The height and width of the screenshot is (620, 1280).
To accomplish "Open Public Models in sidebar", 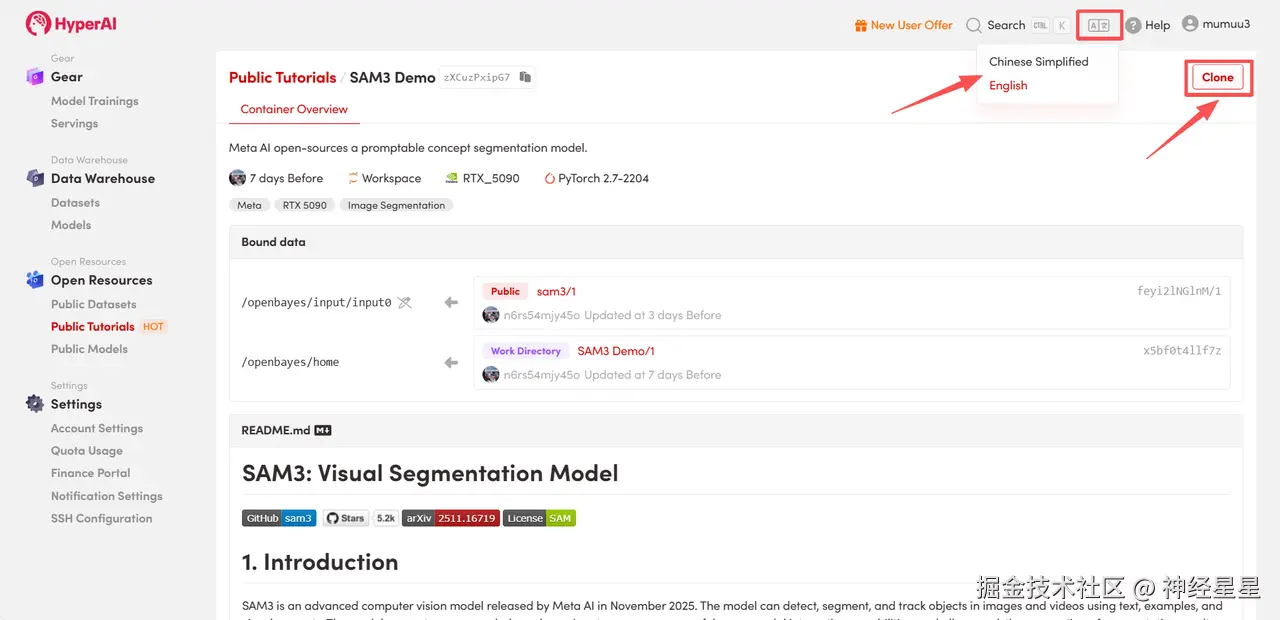I will (x=90, y=349).
